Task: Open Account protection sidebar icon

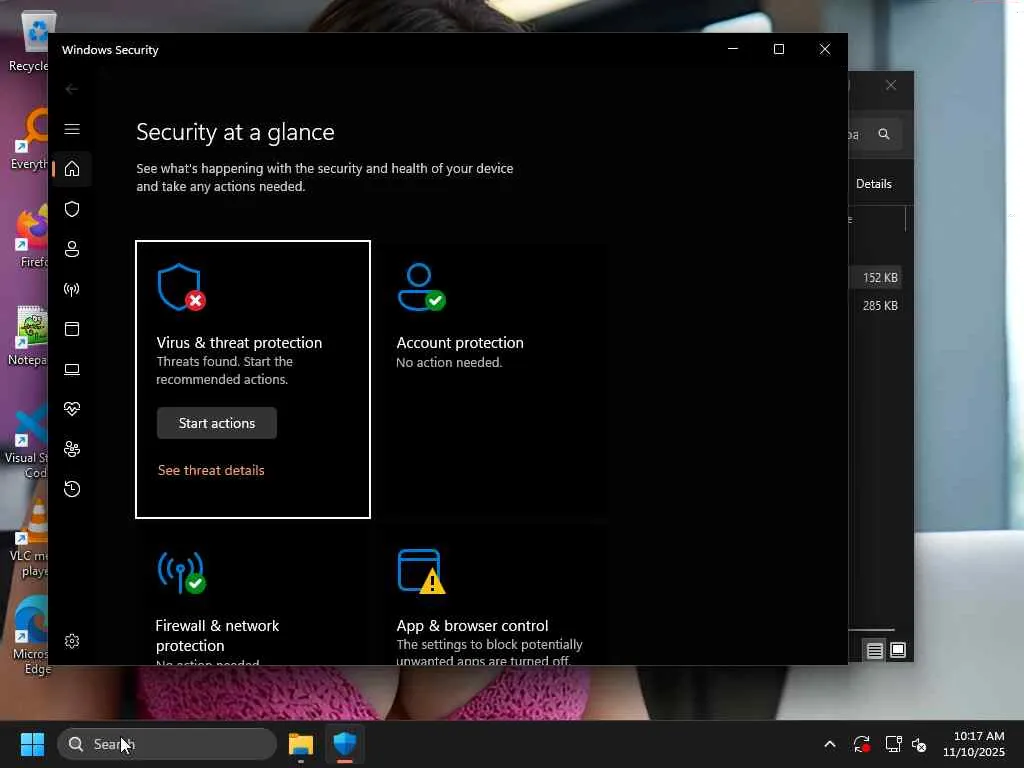Action: [72, 249]
